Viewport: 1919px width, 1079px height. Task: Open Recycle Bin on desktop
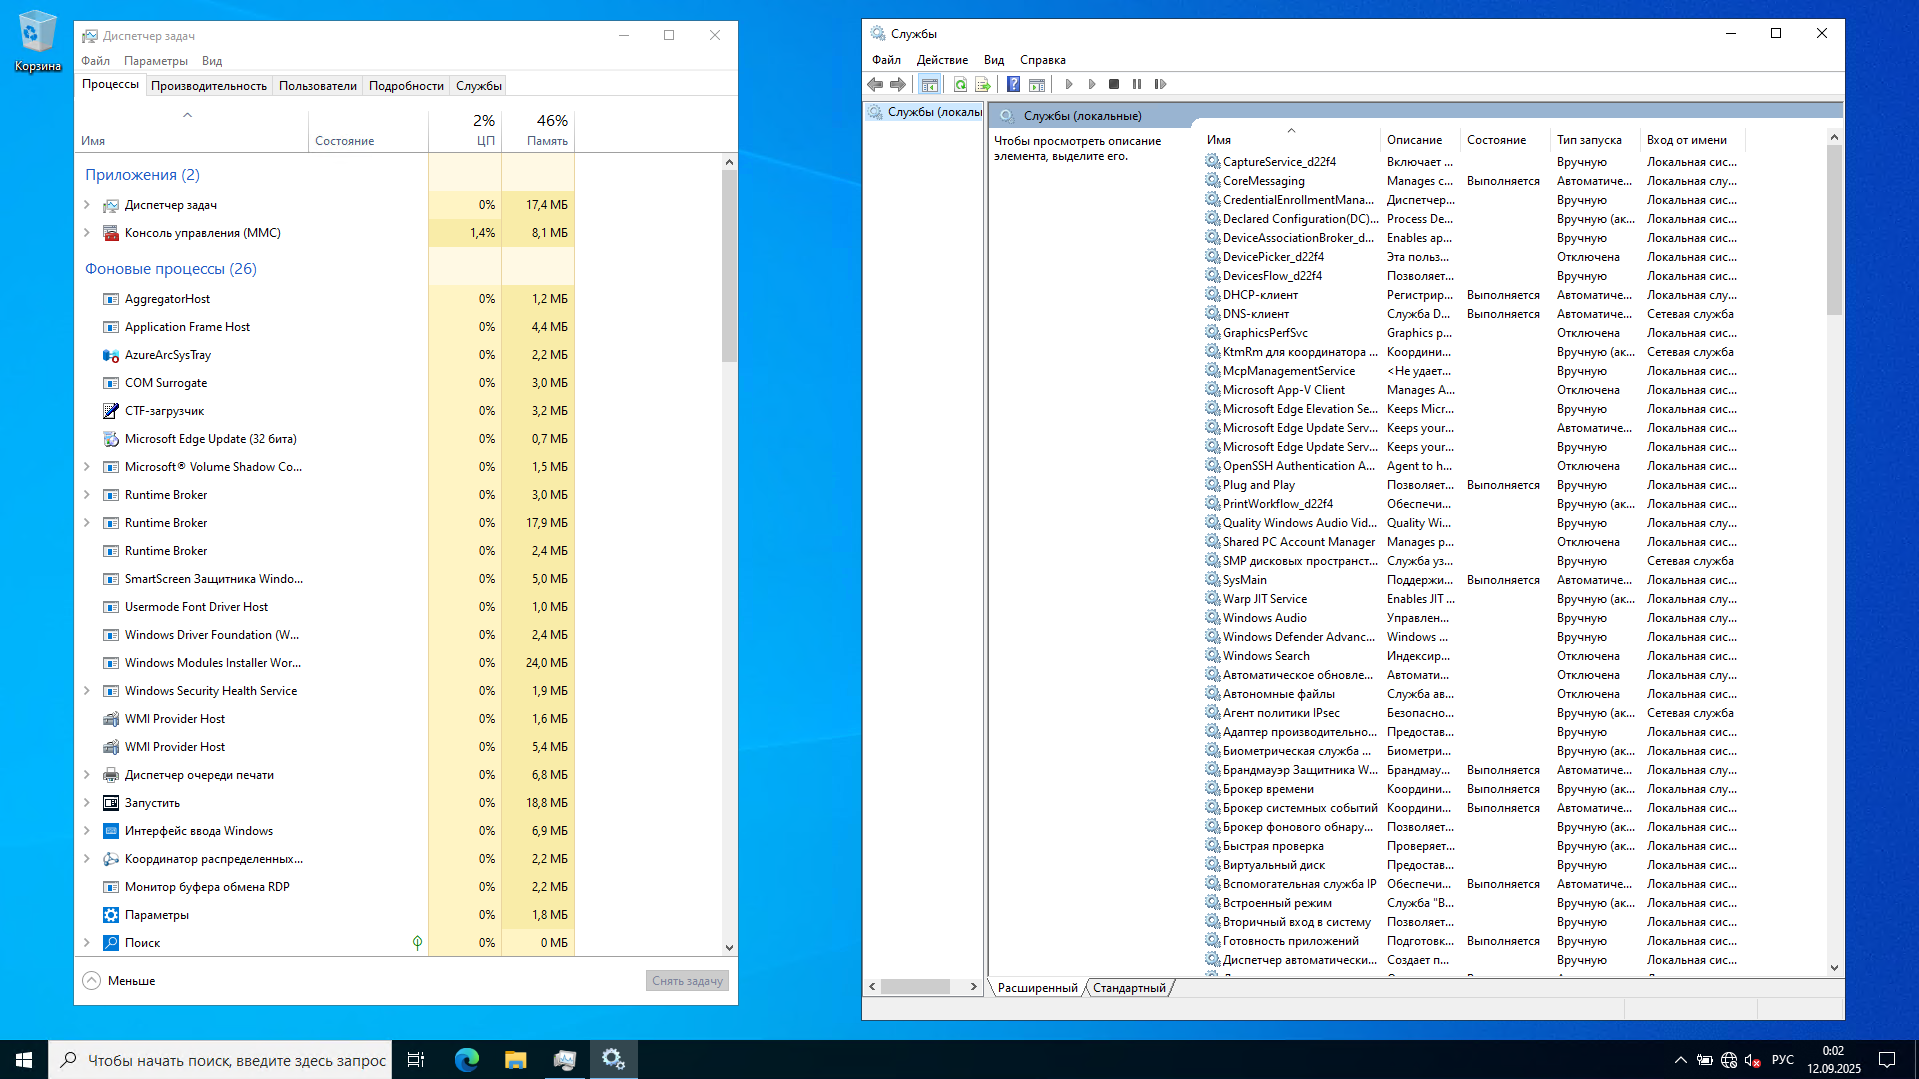point(38,41)
